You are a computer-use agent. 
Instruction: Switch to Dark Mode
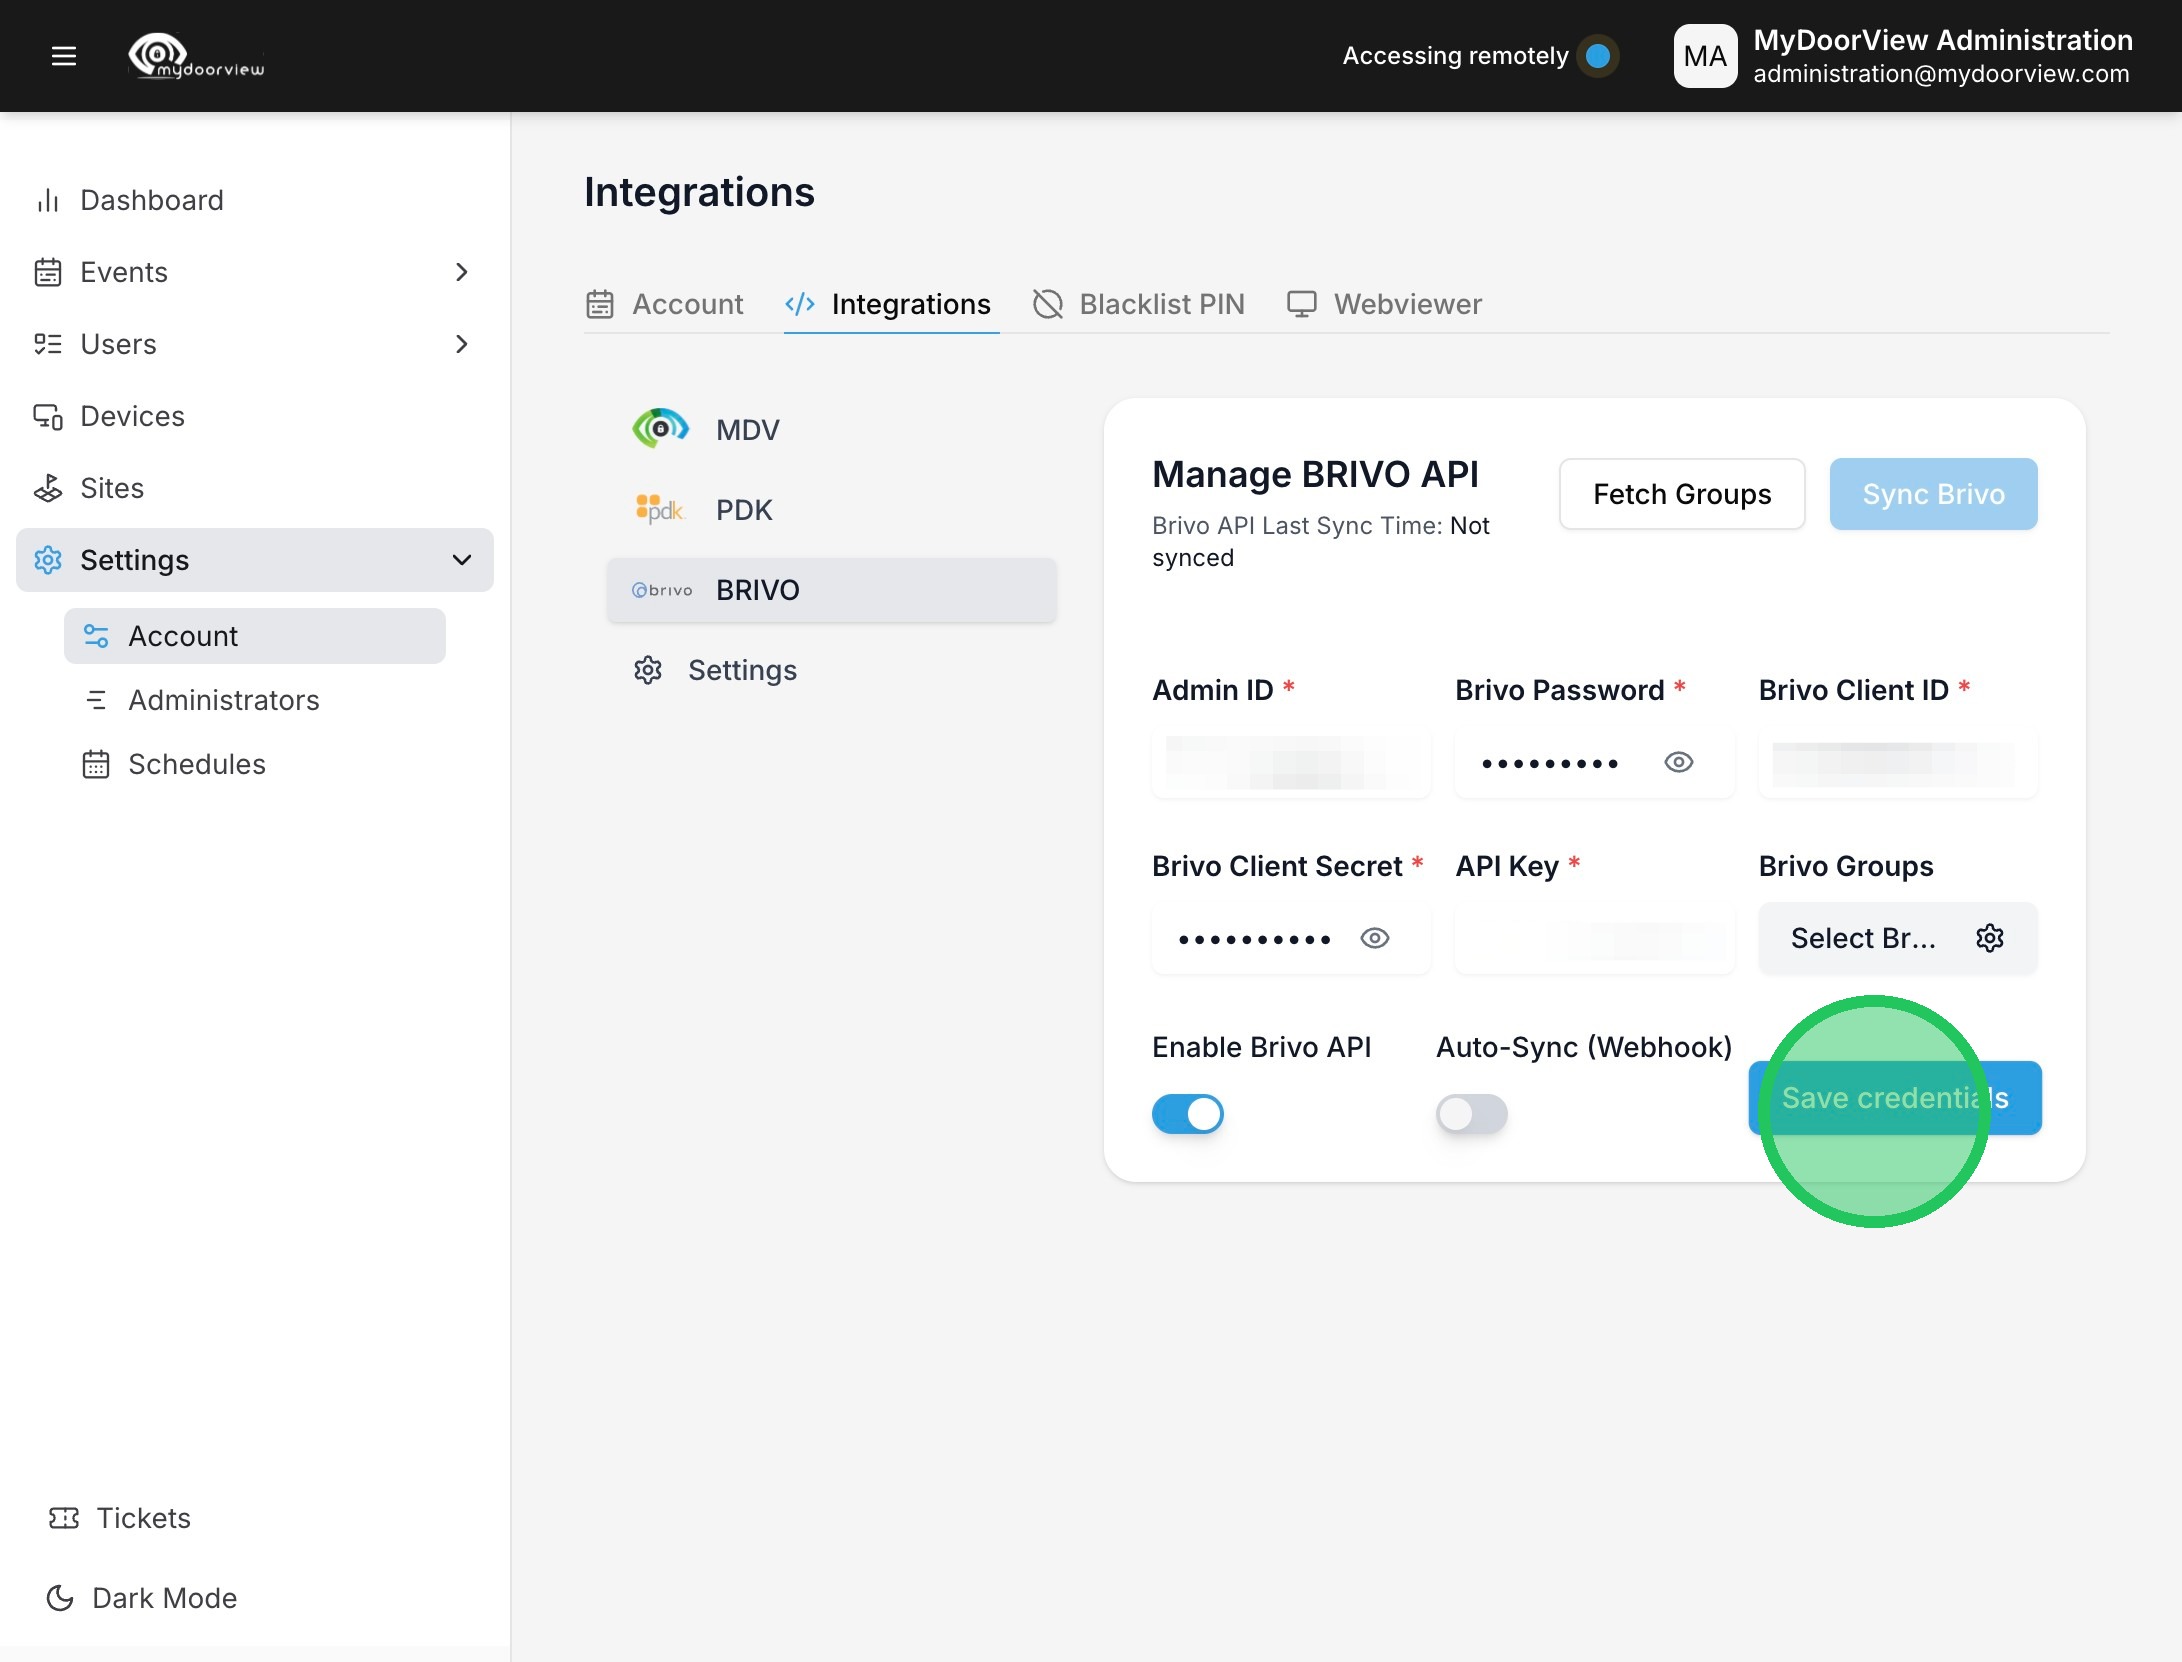coord(163,1598)
